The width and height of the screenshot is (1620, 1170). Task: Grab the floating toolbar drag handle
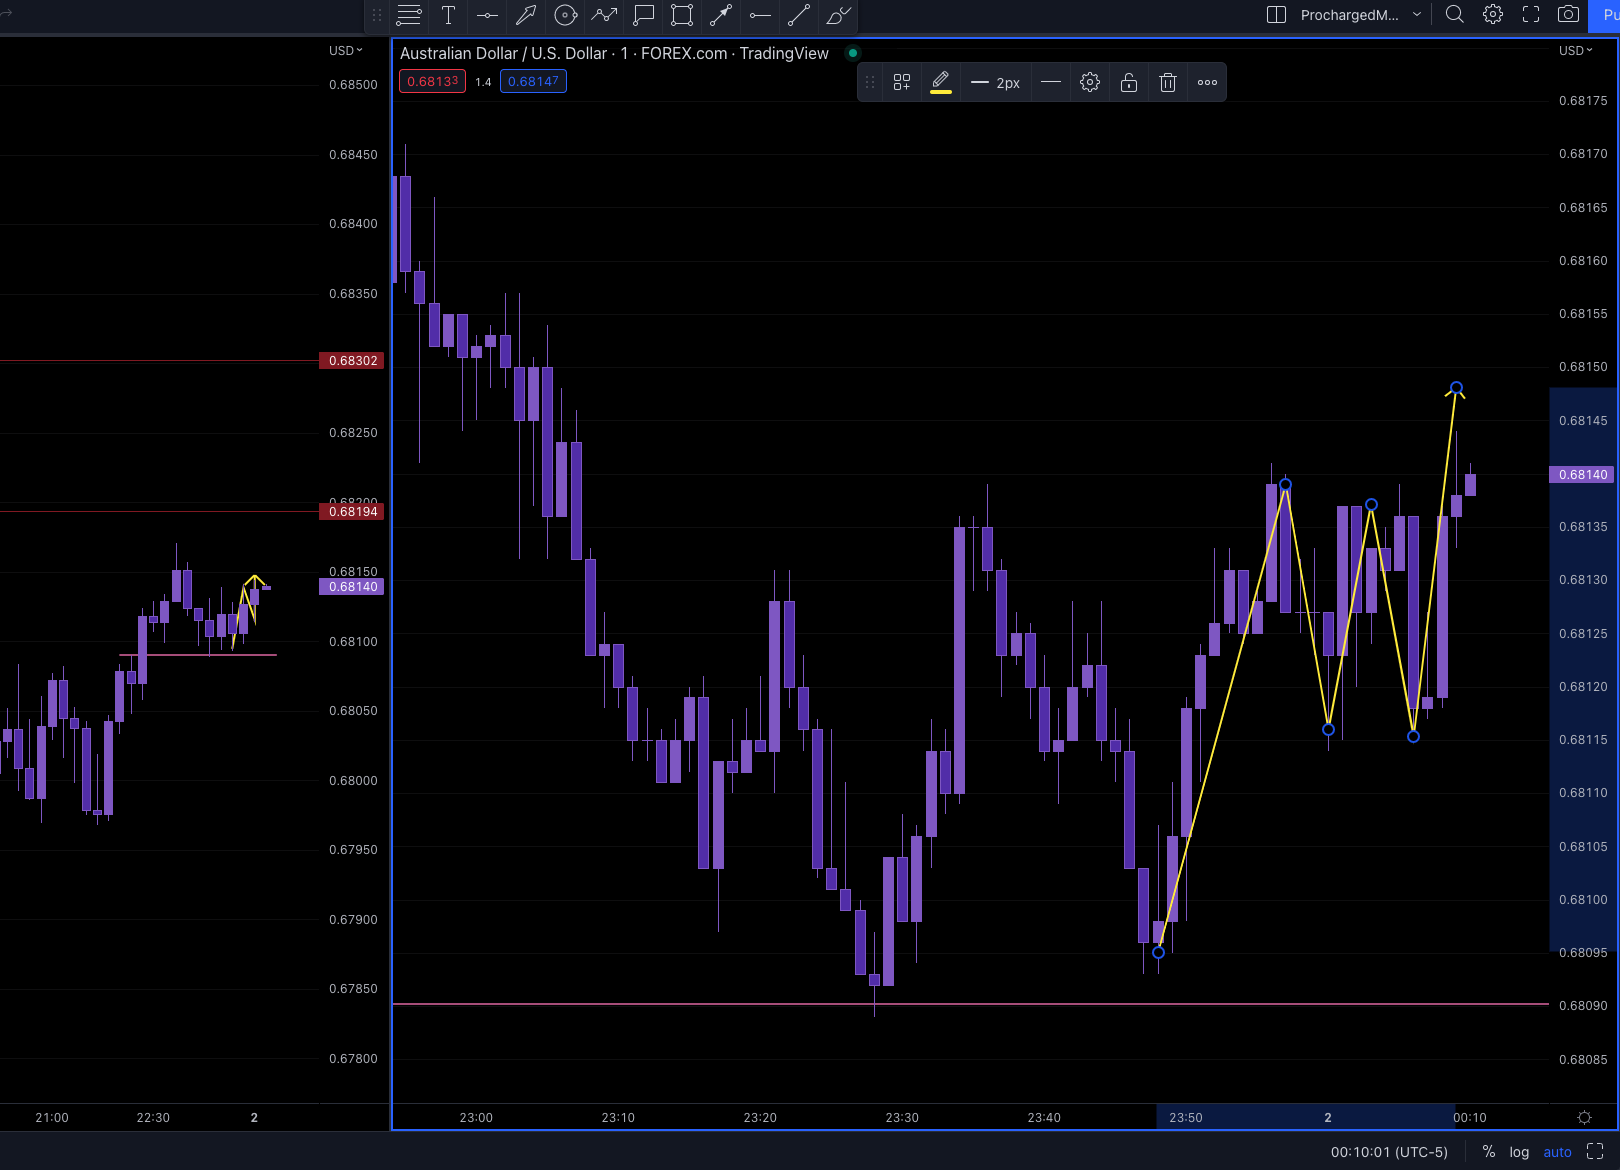870,83
